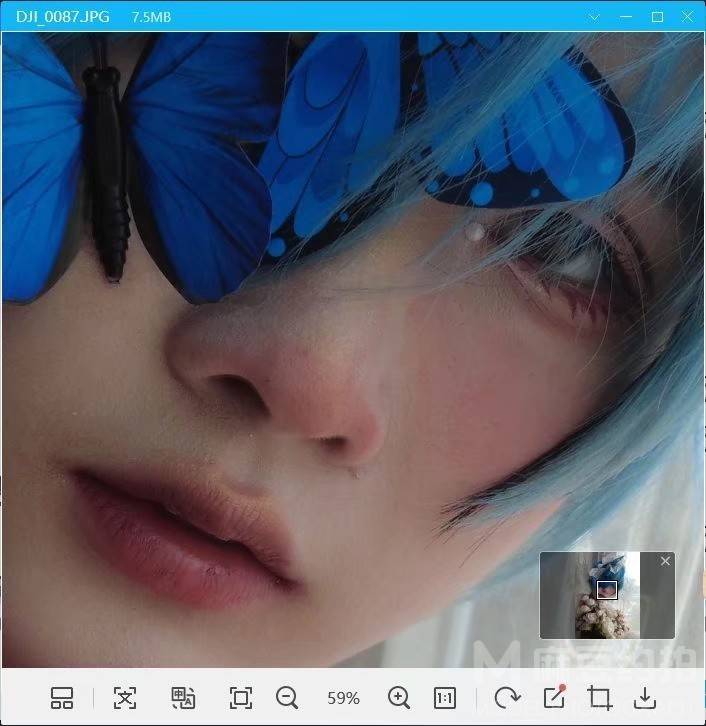Viewport: 706px width, 726px height.
Task: Show image at 1:1 actual size
Action: tap(445, 698)
